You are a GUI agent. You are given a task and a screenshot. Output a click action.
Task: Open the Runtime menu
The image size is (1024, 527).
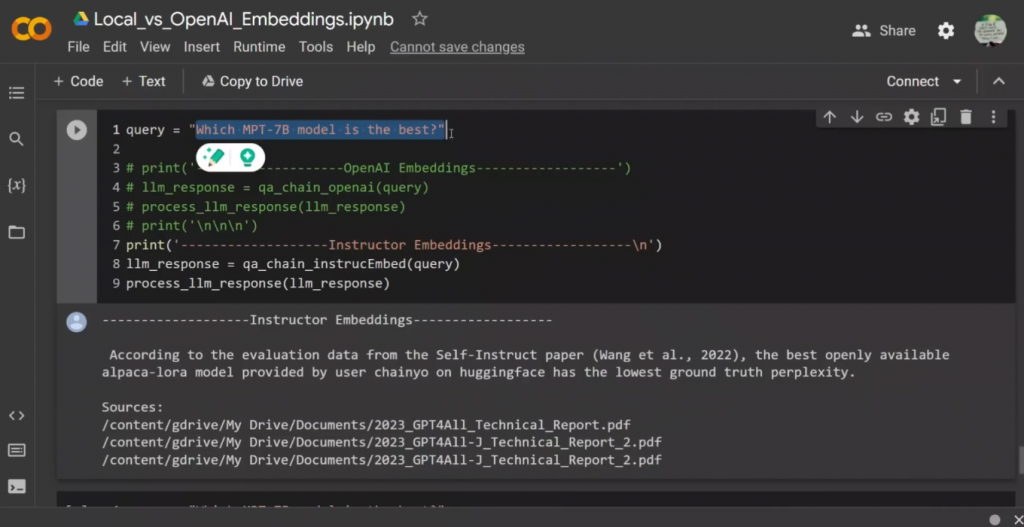click(x=259, y=47)
